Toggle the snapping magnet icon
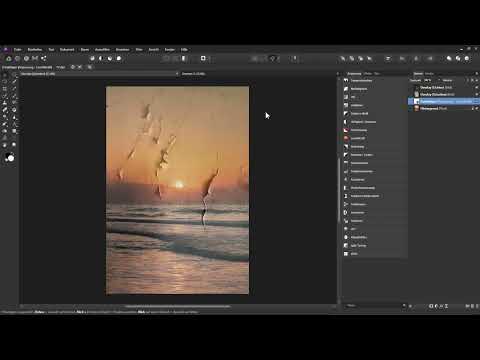The image size is (480, 360). (273, 58)
